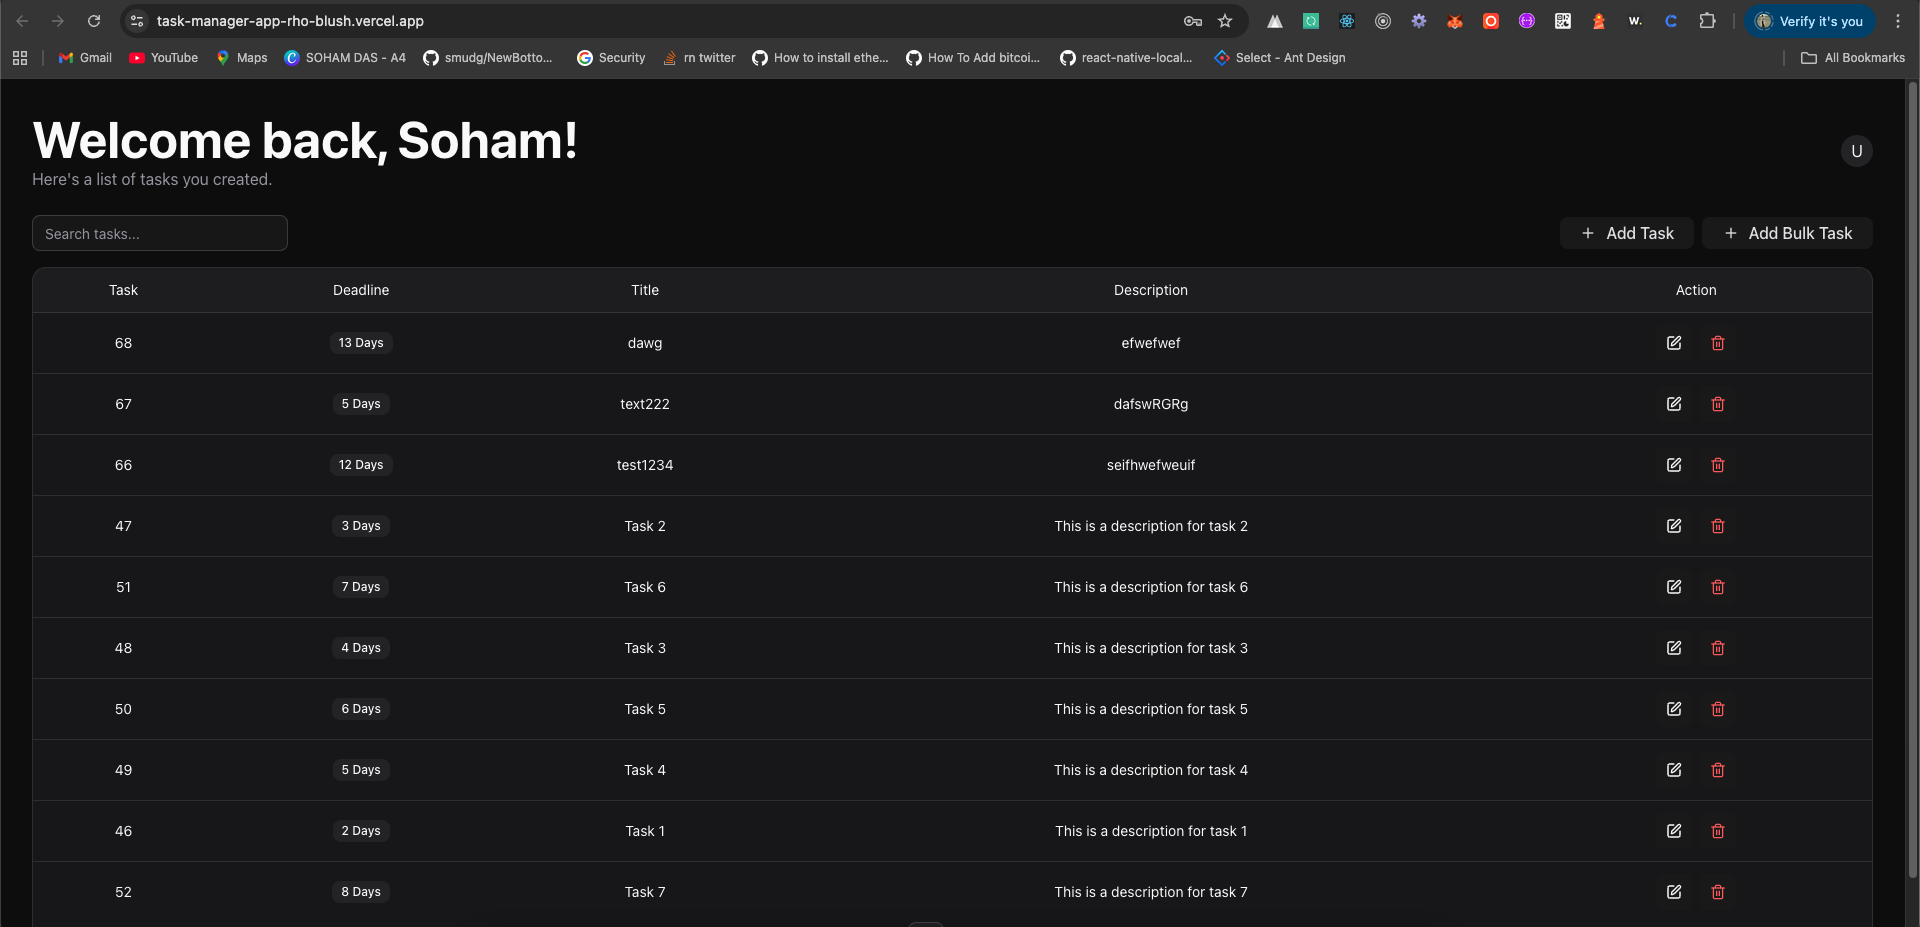1920x927 pixels.
Task: Delete Task 6 row
Action: click(1718, 587)
